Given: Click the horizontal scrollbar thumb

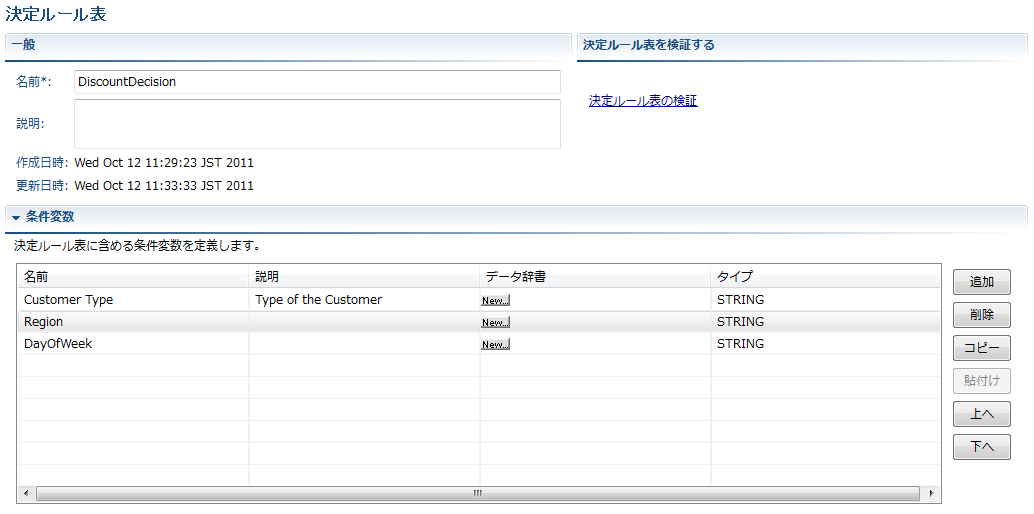Looking at the screenshot, I should 477,494.
